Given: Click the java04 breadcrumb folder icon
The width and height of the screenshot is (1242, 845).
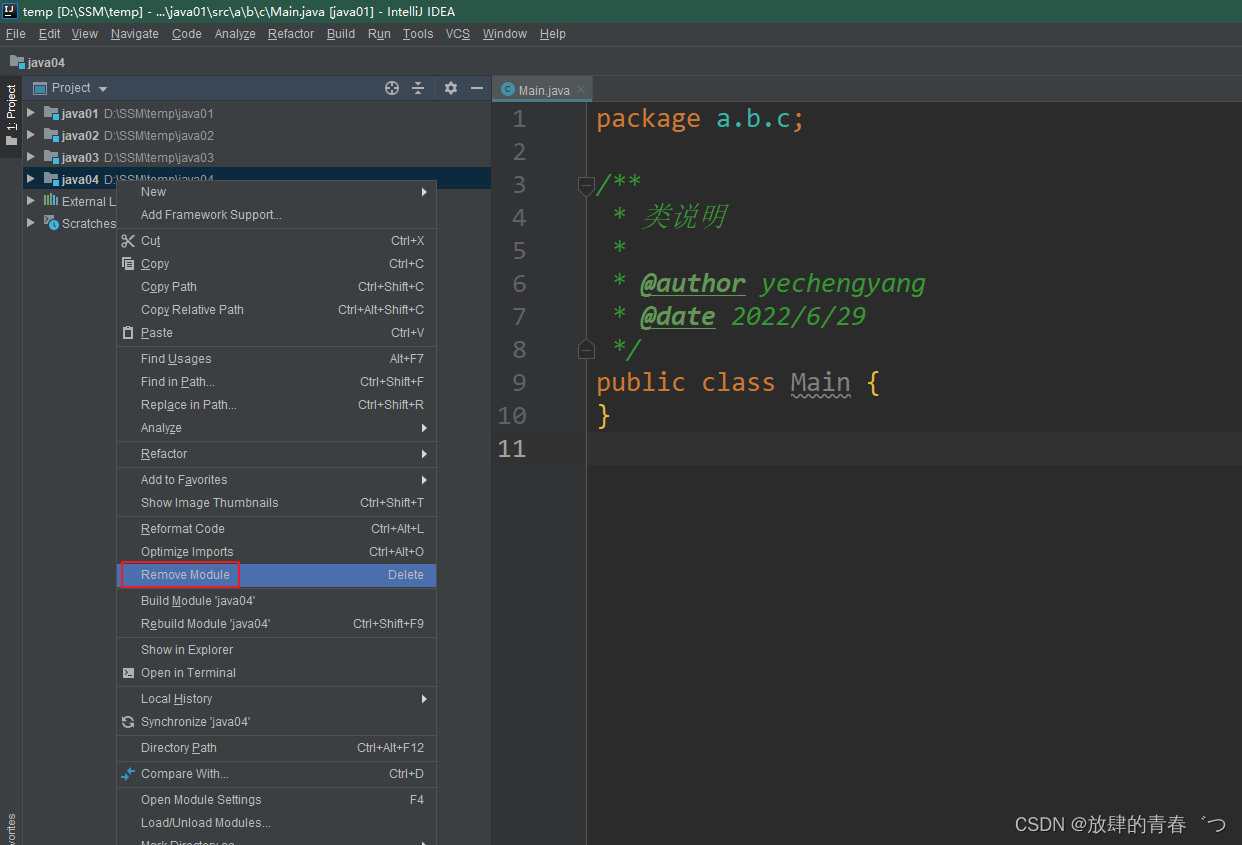Looking at the screenshot, I should pyautogui.click(x=17, y=62).
